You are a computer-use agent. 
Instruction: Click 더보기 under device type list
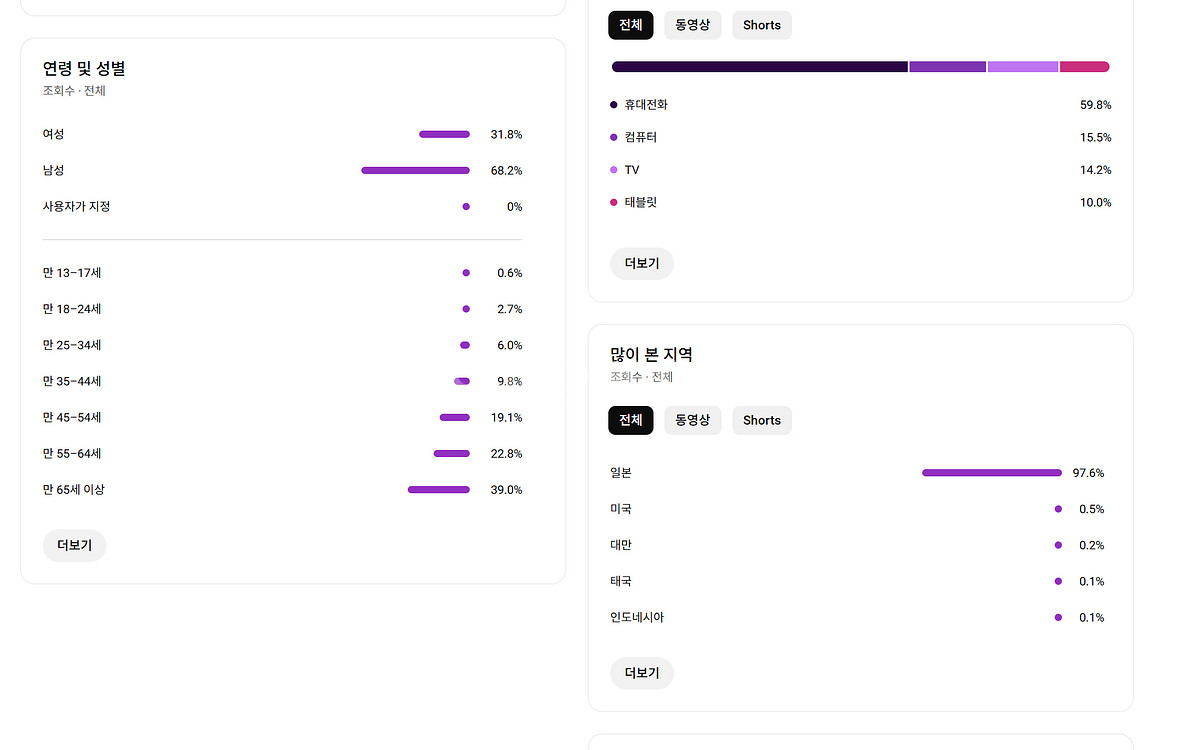point(641,263)
